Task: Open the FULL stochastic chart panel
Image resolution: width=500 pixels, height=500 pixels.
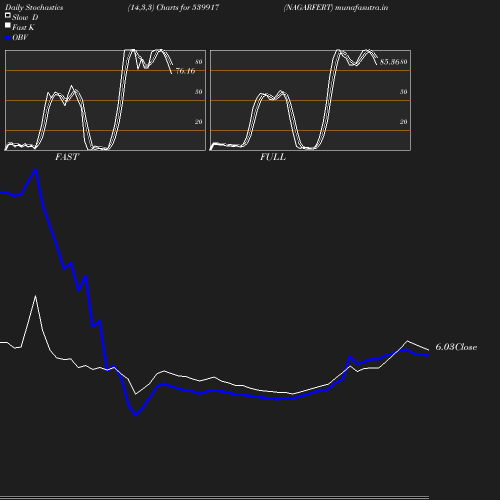Action: (x=310, y=100)
